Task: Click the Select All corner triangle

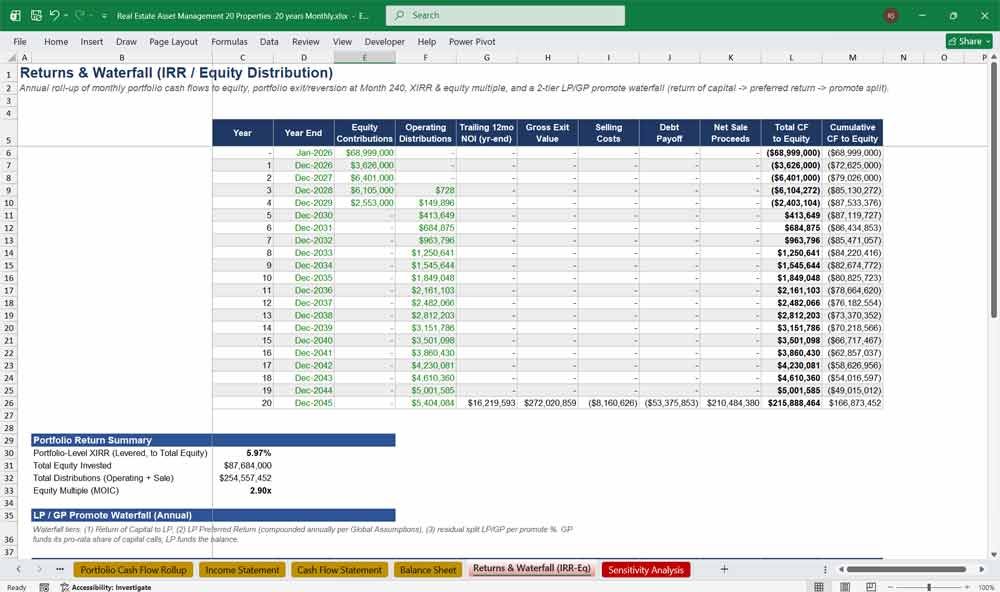Action: click(10, 57)
